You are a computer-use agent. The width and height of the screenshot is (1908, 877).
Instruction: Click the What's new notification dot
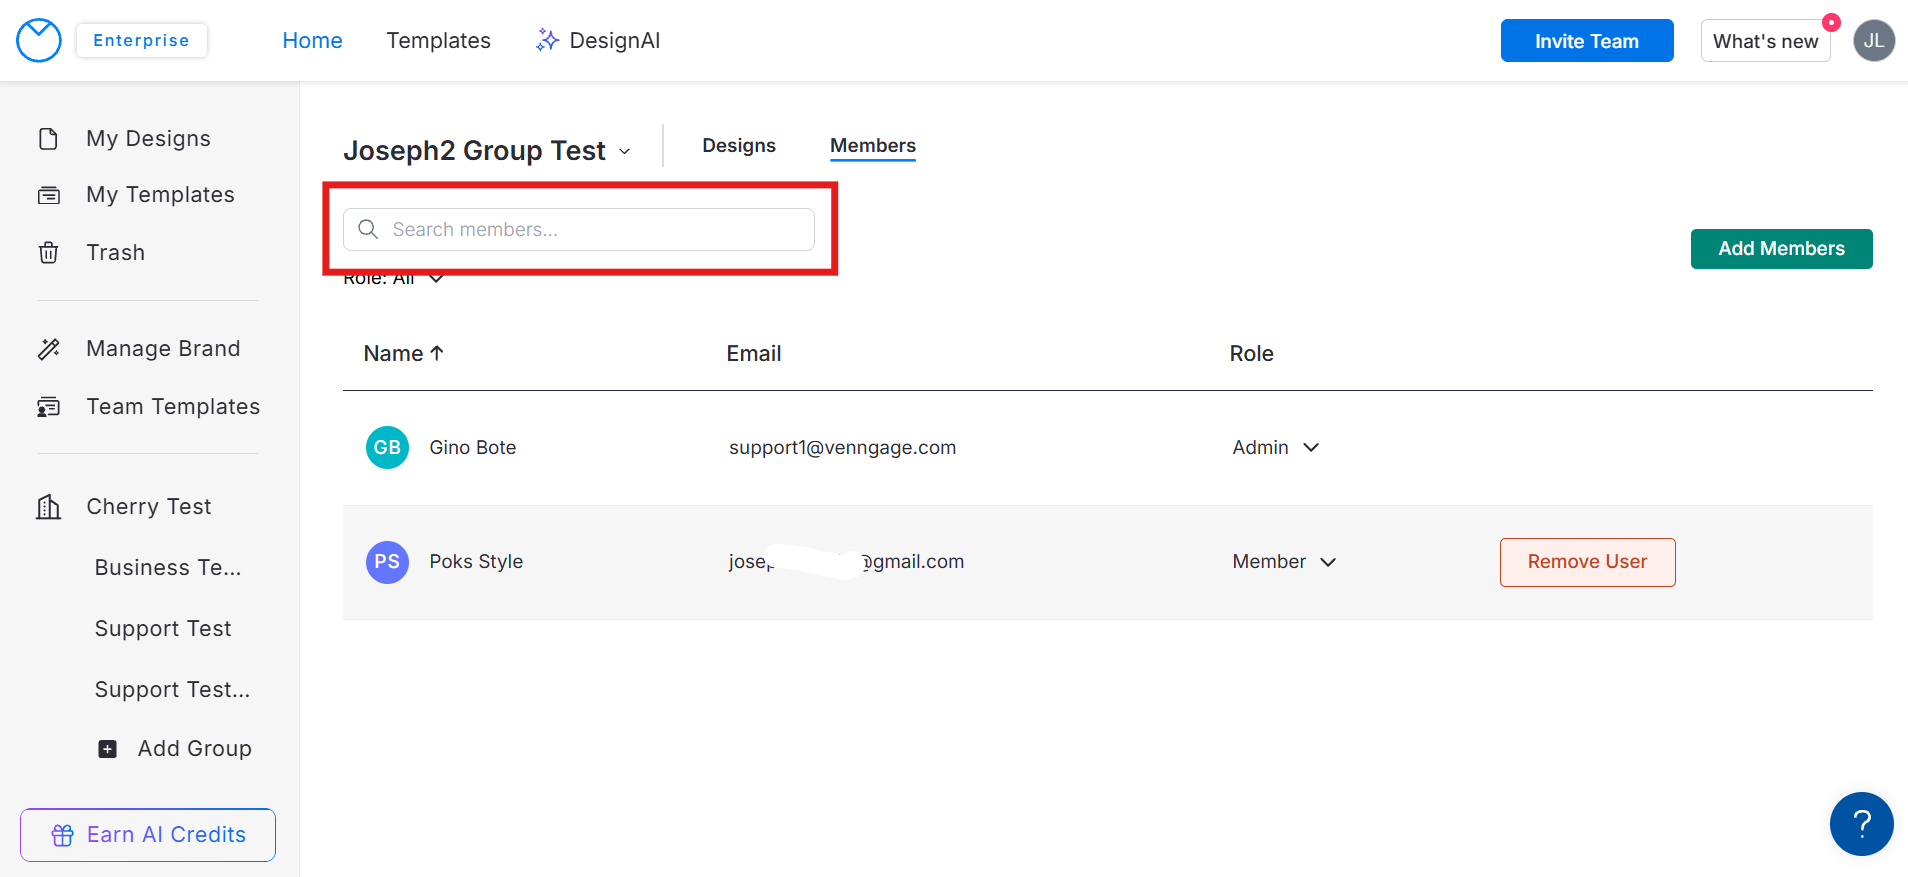1831,22
